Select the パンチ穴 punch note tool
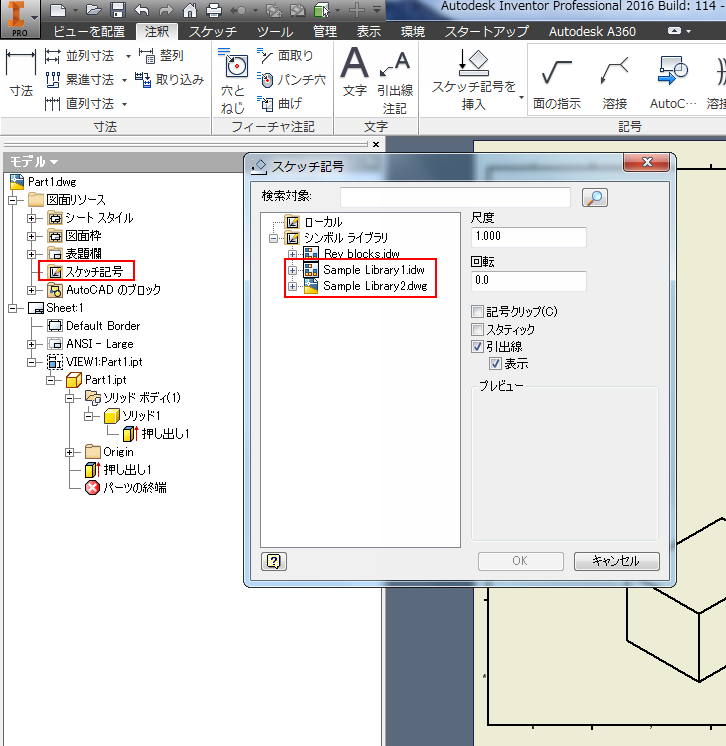The height and width of the screenshot is (746, 726). [x=292, y=79]
